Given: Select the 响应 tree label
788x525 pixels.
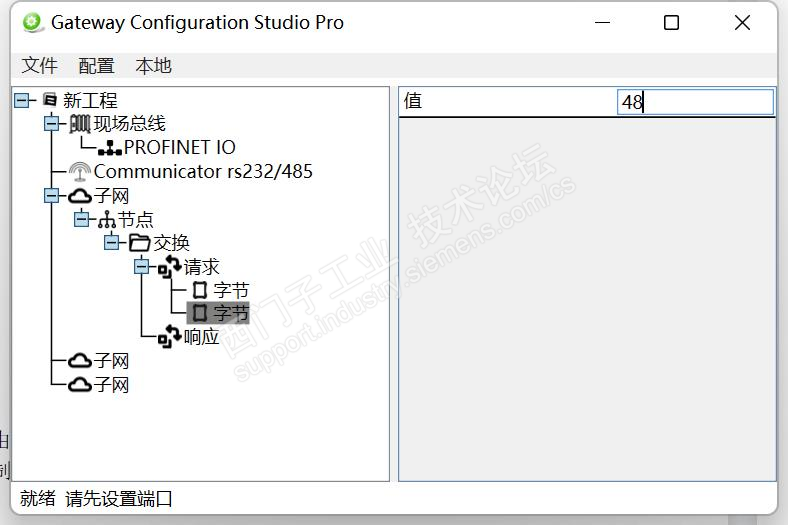Looking at the screenshot, I should pos(202,337).
